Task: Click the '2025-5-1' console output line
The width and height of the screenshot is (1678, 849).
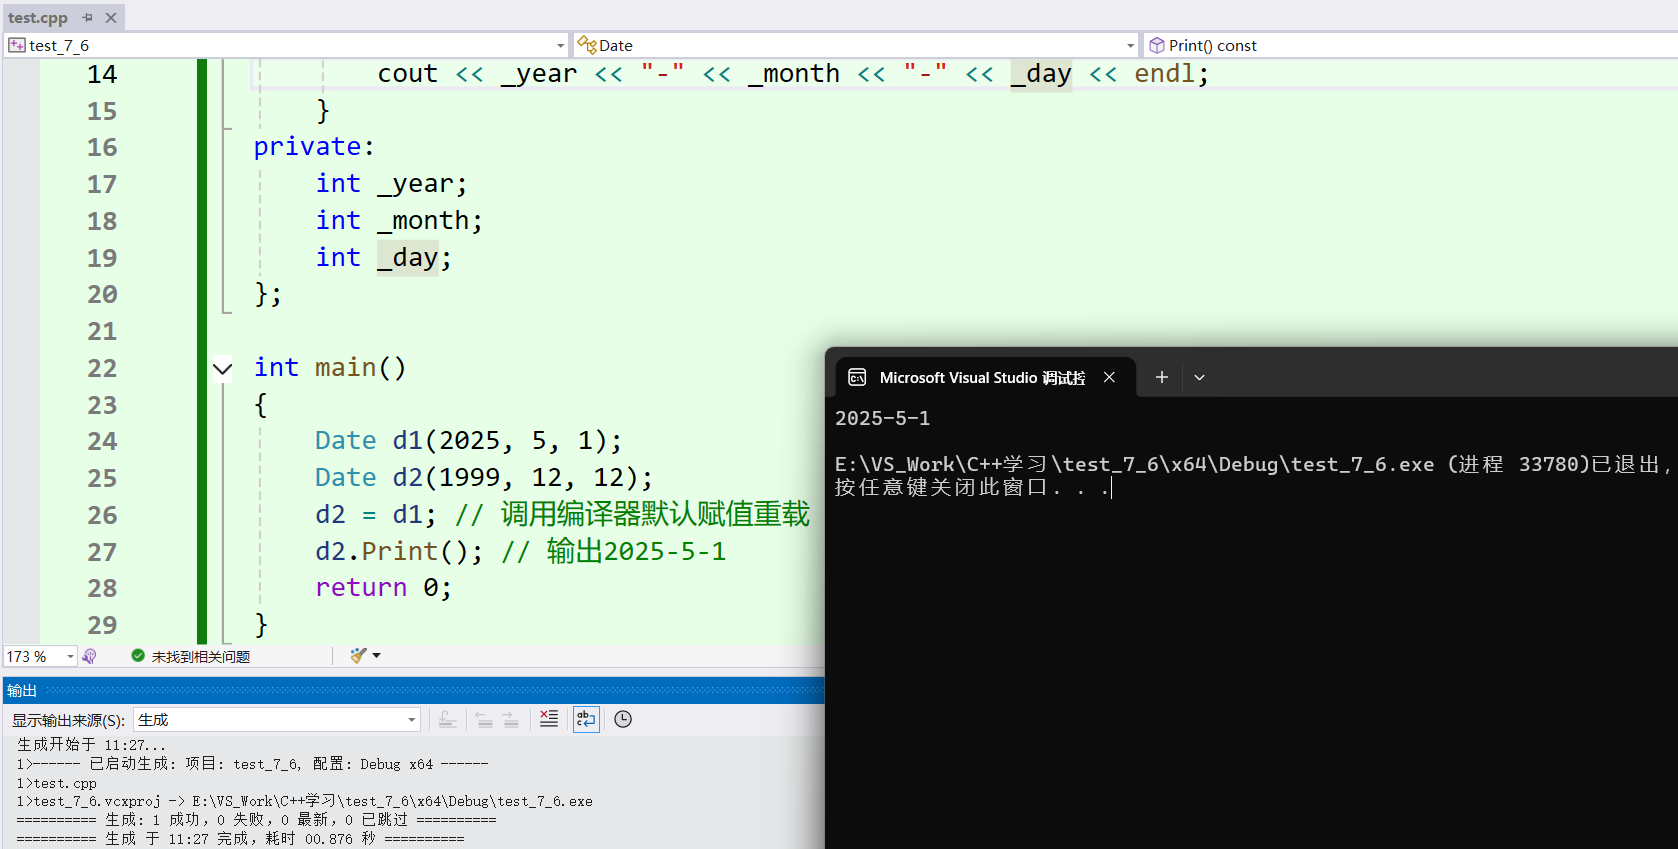Action: 883,418
